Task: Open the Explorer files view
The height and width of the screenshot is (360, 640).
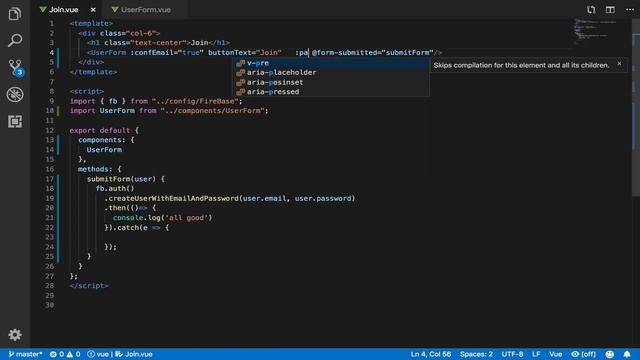Action: pos(15,14)
